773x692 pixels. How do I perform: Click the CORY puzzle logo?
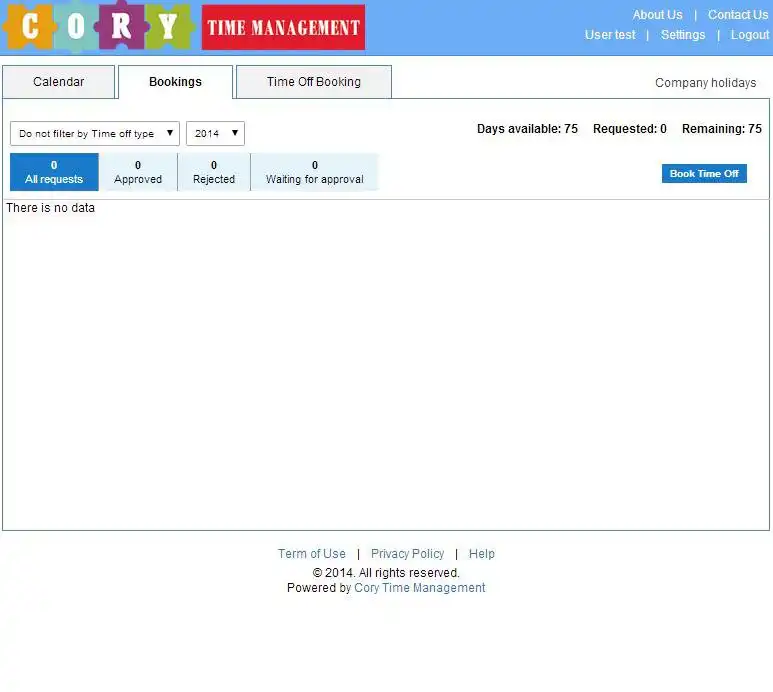coord(98,27)
